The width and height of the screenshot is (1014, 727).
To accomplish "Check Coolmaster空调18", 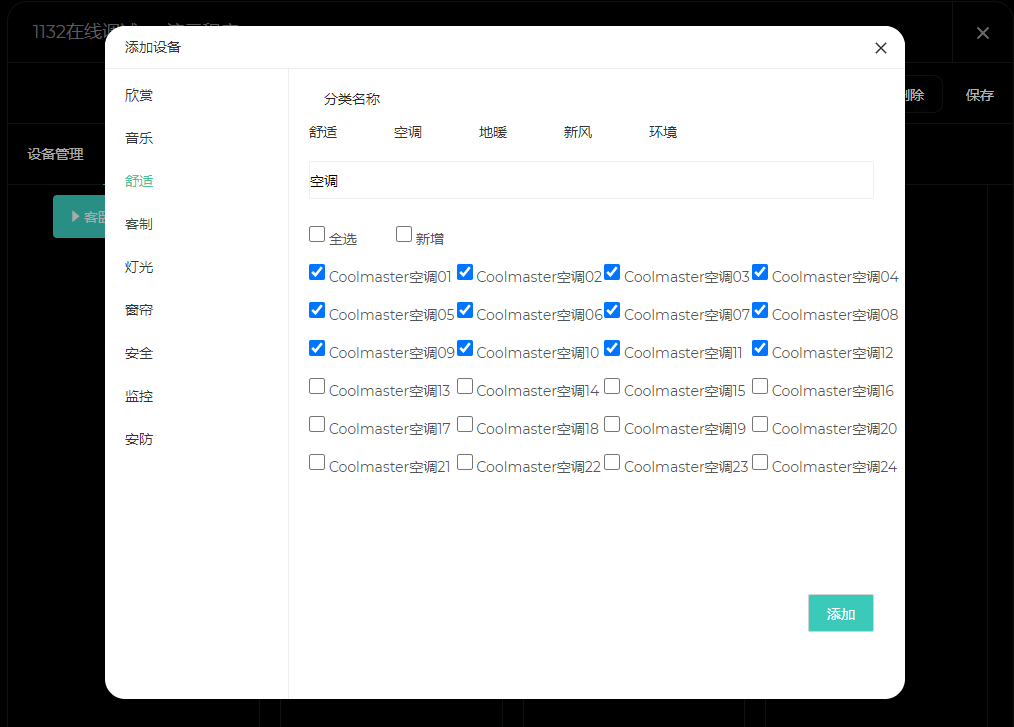I will point(465,424).
